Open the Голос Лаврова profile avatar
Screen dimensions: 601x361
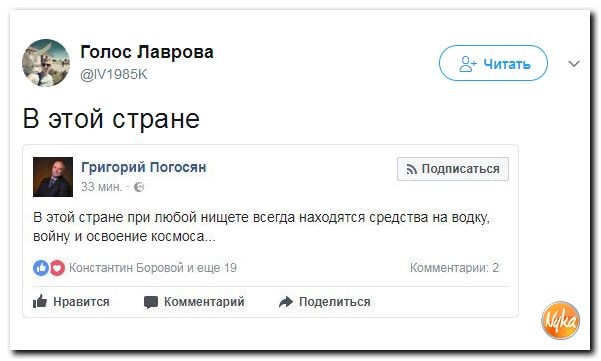[x=46, y=63]
